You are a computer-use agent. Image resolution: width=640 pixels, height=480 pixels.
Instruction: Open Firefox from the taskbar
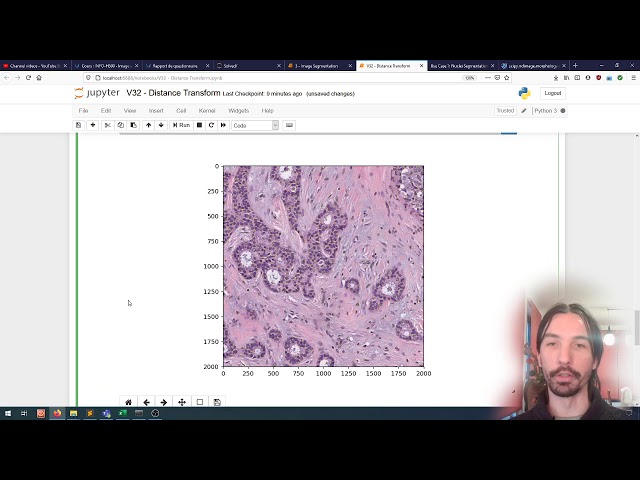[x=57, y=413]
